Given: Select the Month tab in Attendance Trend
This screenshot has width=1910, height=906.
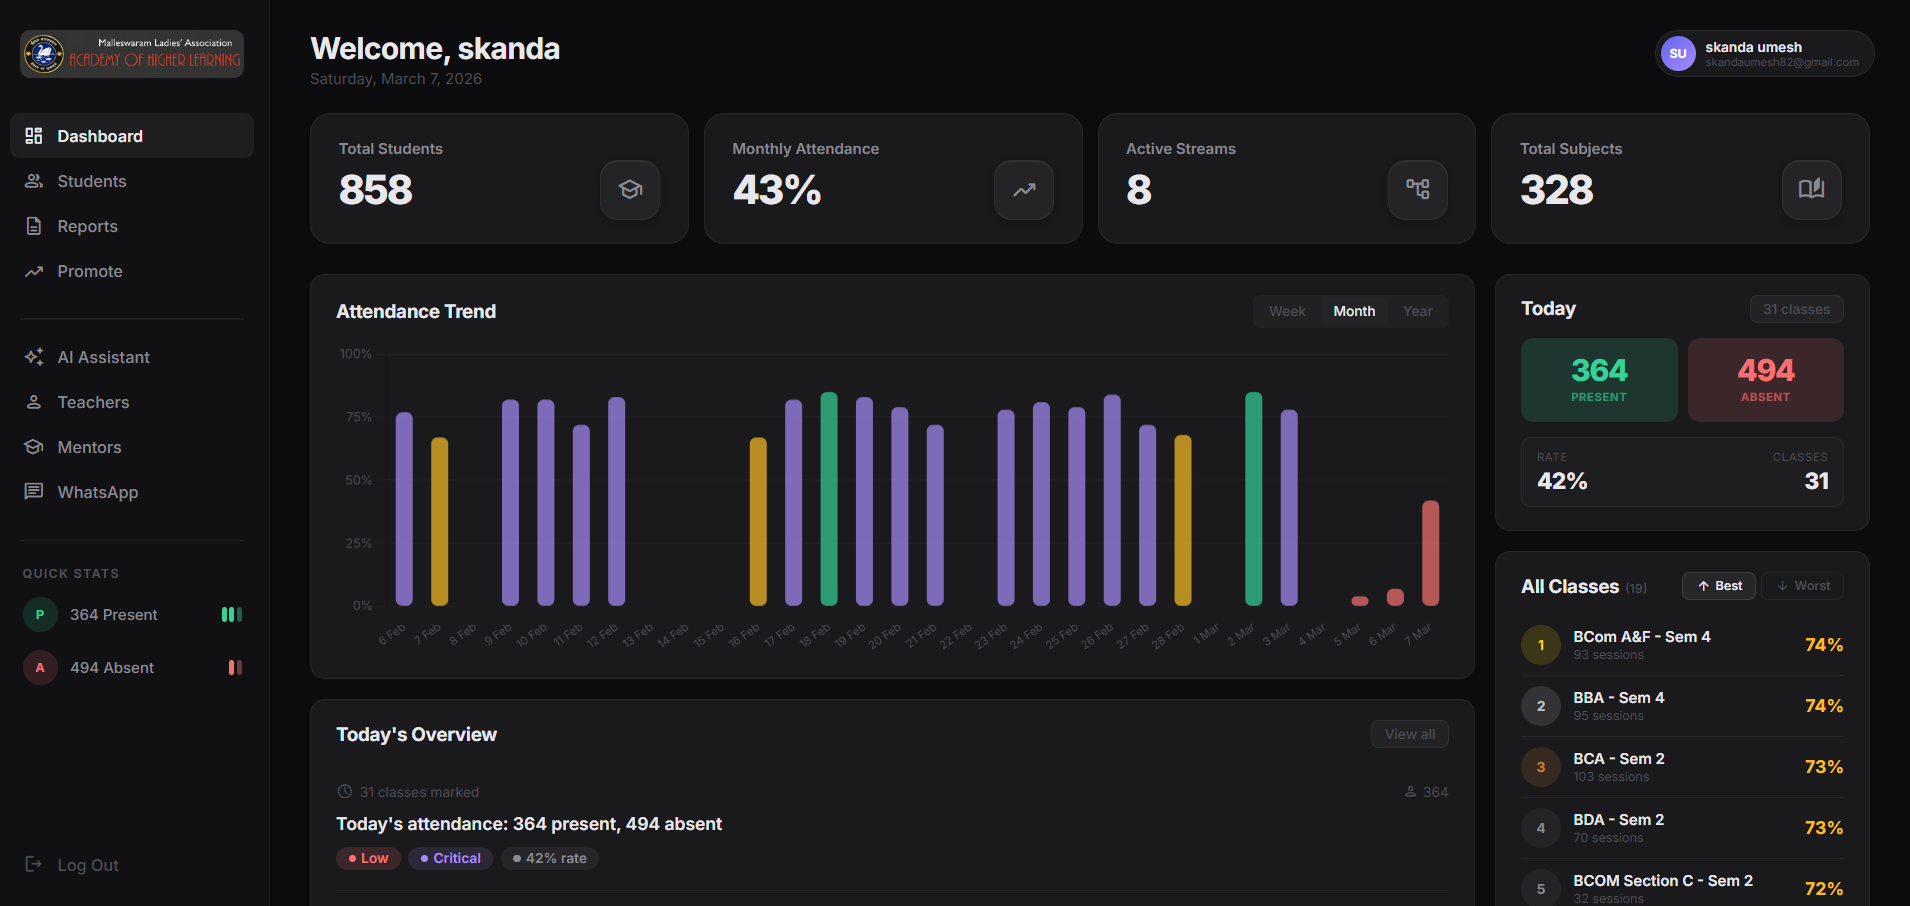Looking at the screenshot, I should [1353, 311].
